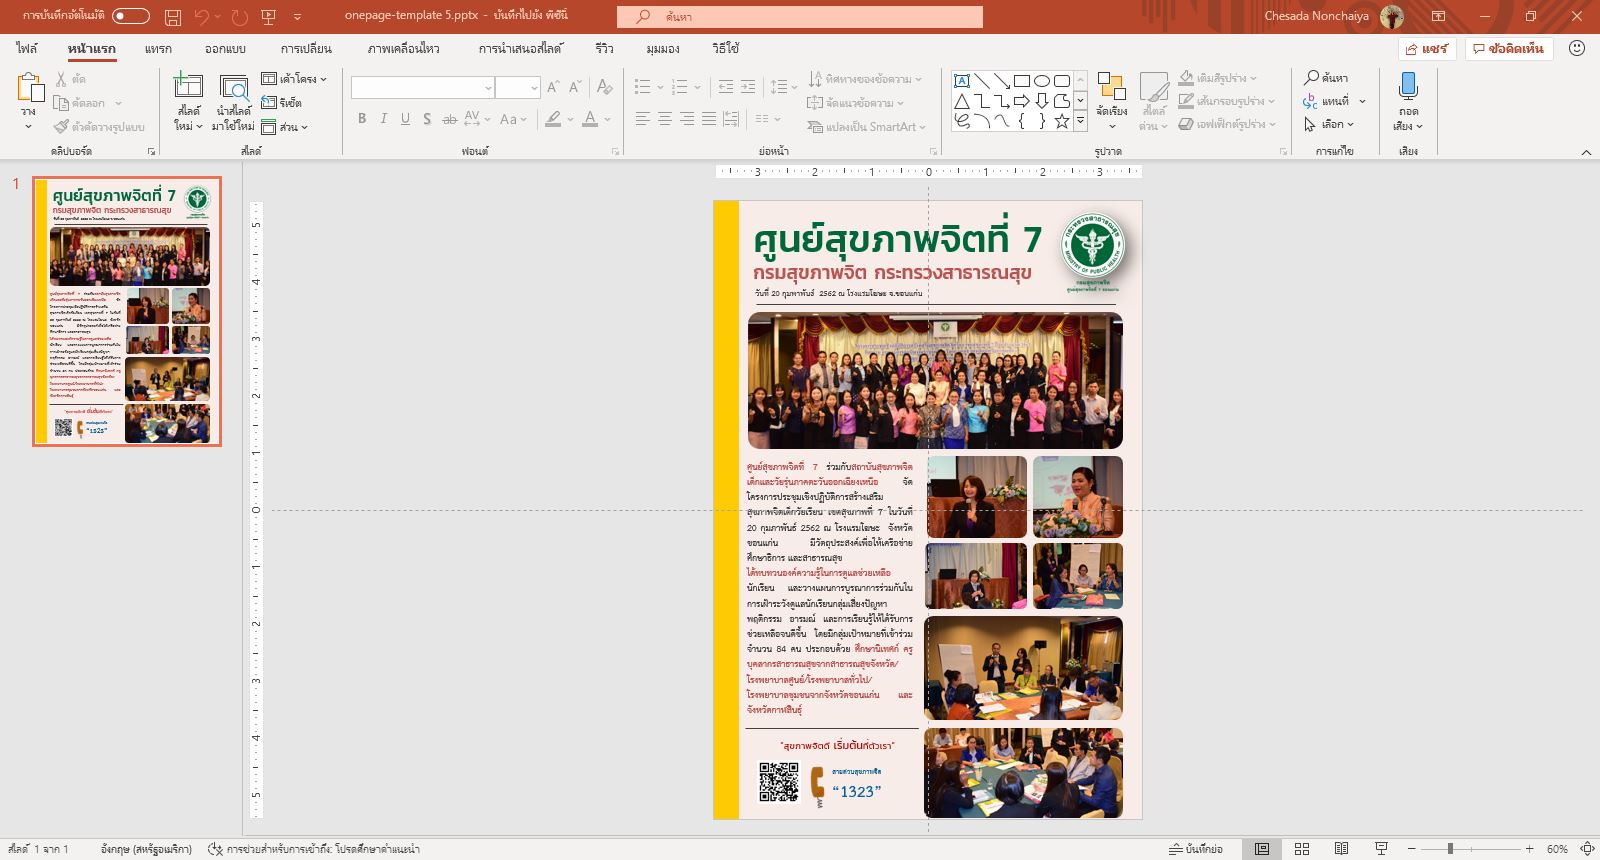The height and width of the screenshot is (860, 1600).
Task: Click the smiley feedback icon
Action: pyautogui.click(x=1577, y=48)
